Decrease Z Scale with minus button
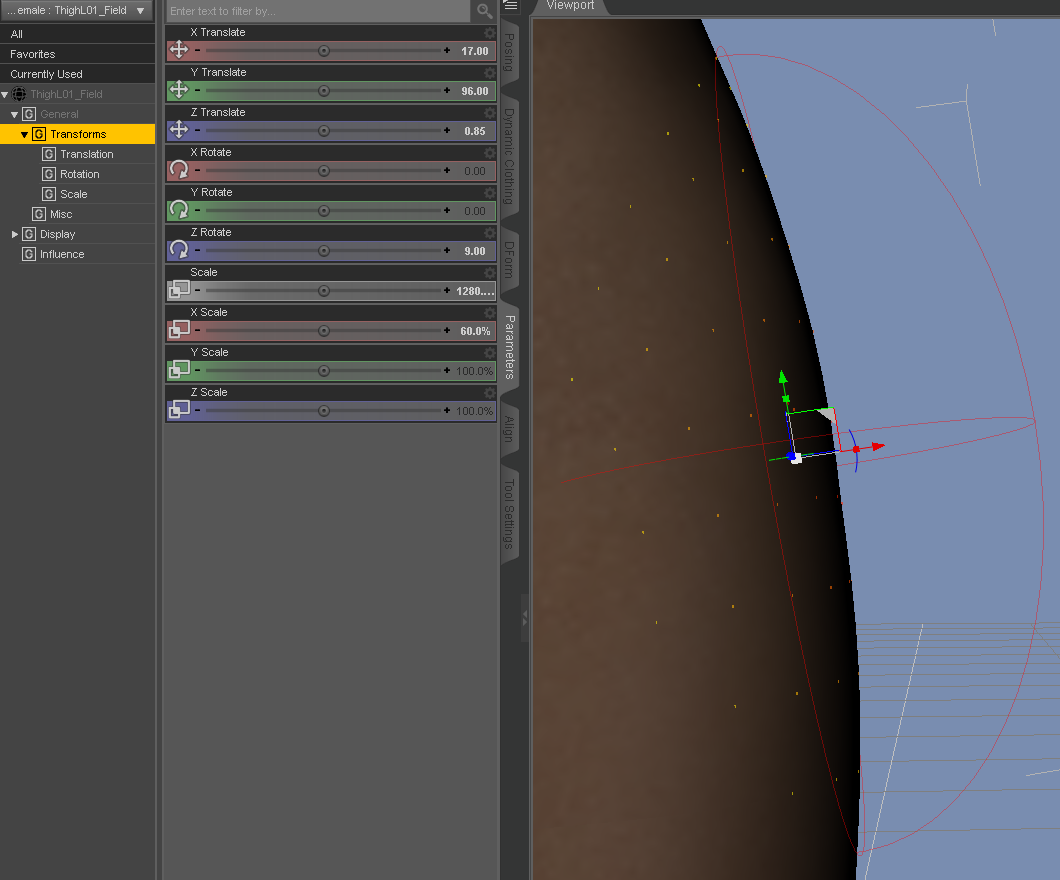The height and width of the screenshot is (880, 1060). 197,410
